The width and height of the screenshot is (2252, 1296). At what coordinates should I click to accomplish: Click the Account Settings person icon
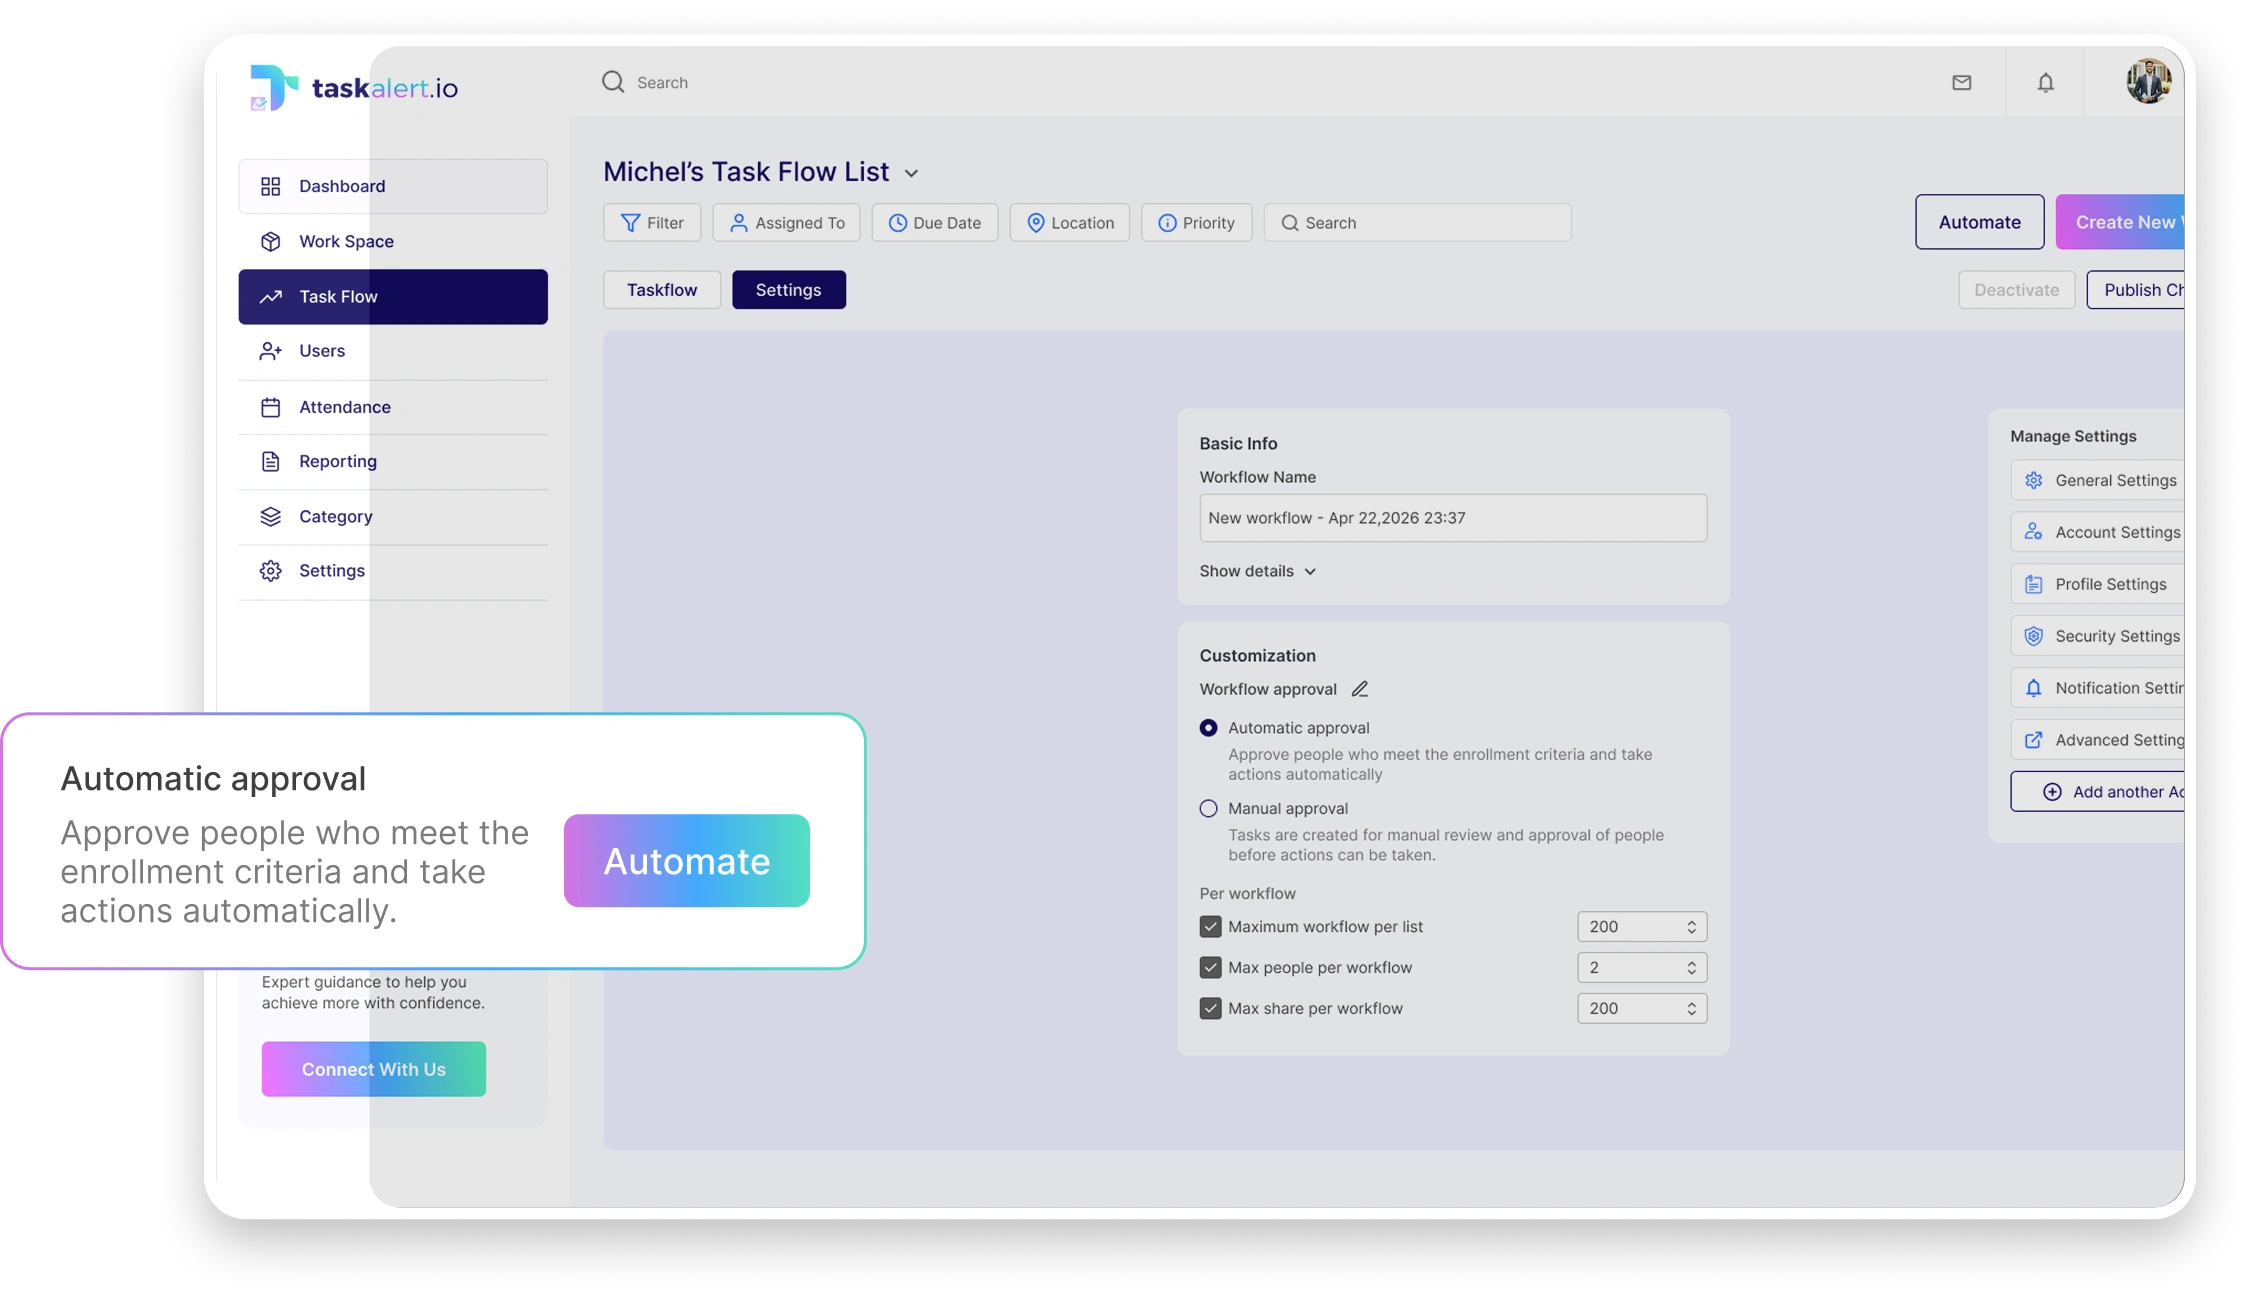(2033, 532)
